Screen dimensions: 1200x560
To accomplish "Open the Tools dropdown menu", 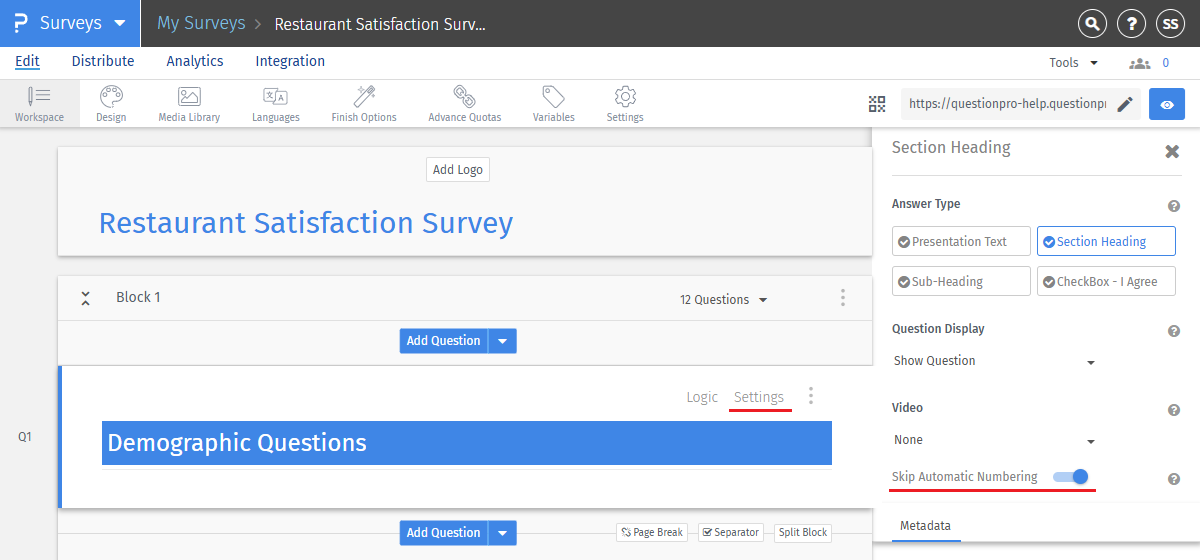I will tap(1074, 63).
